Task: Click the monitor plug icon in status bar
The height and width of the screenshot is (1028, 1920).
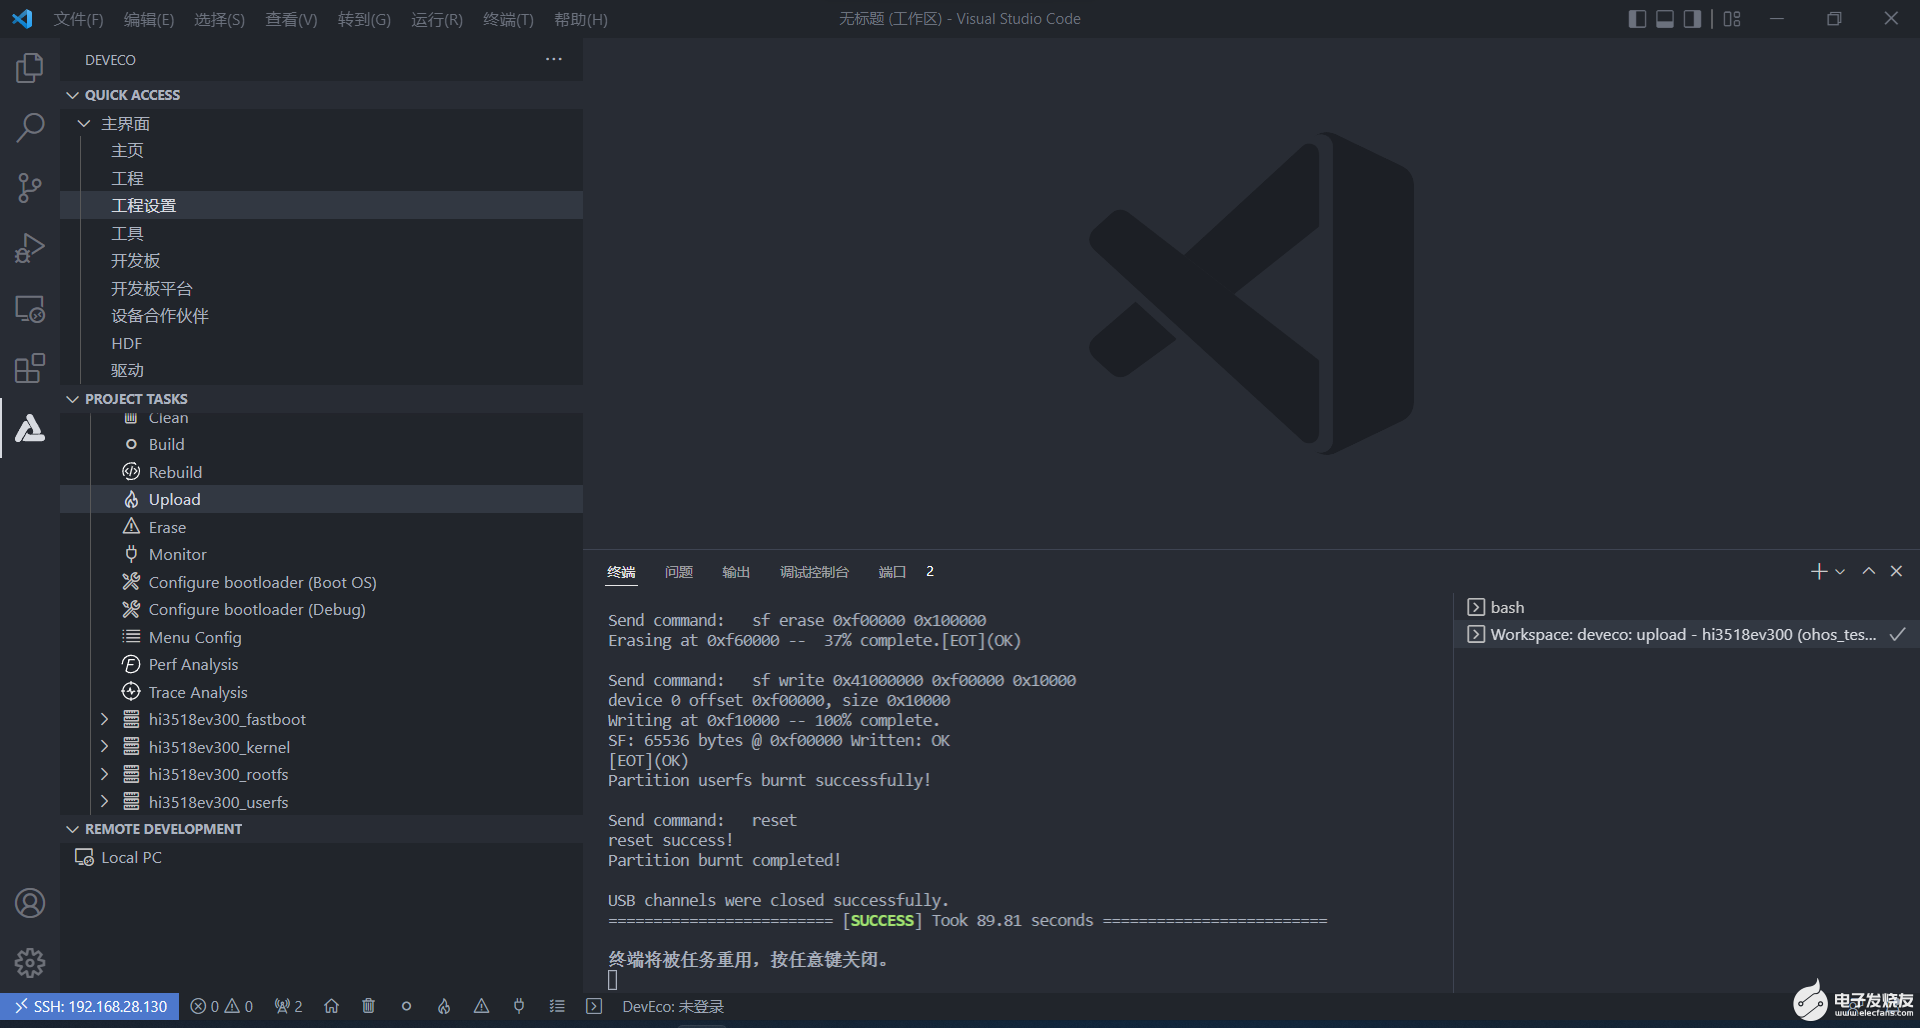Action: coord(519,1006)
